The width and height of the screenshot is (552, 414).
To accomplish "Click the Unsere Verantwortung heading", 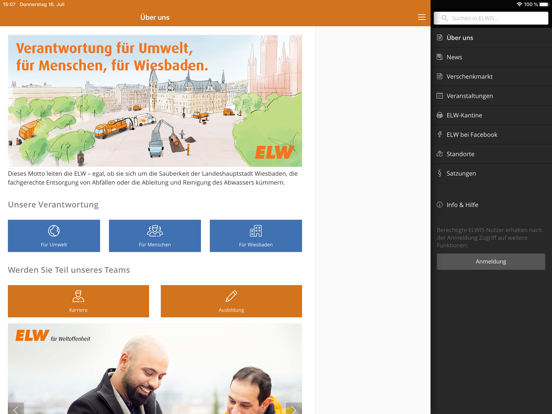I will [x=53, y=205].
